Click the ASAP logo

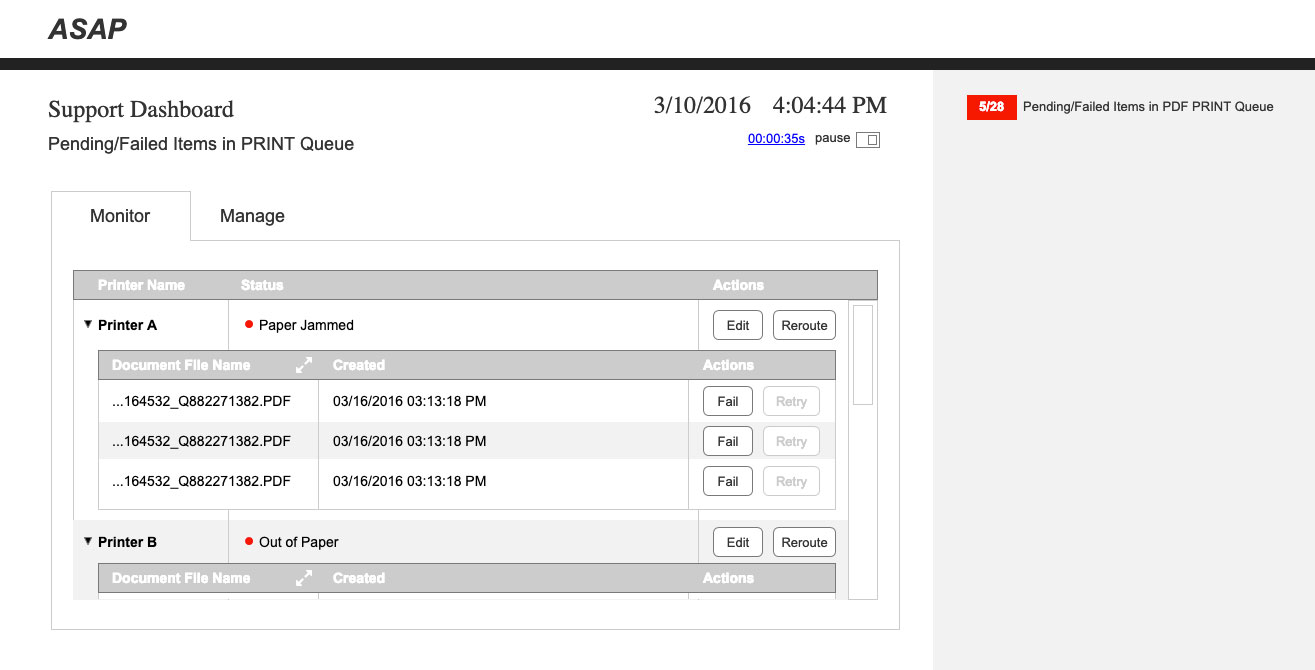click(x=88, y=29)
